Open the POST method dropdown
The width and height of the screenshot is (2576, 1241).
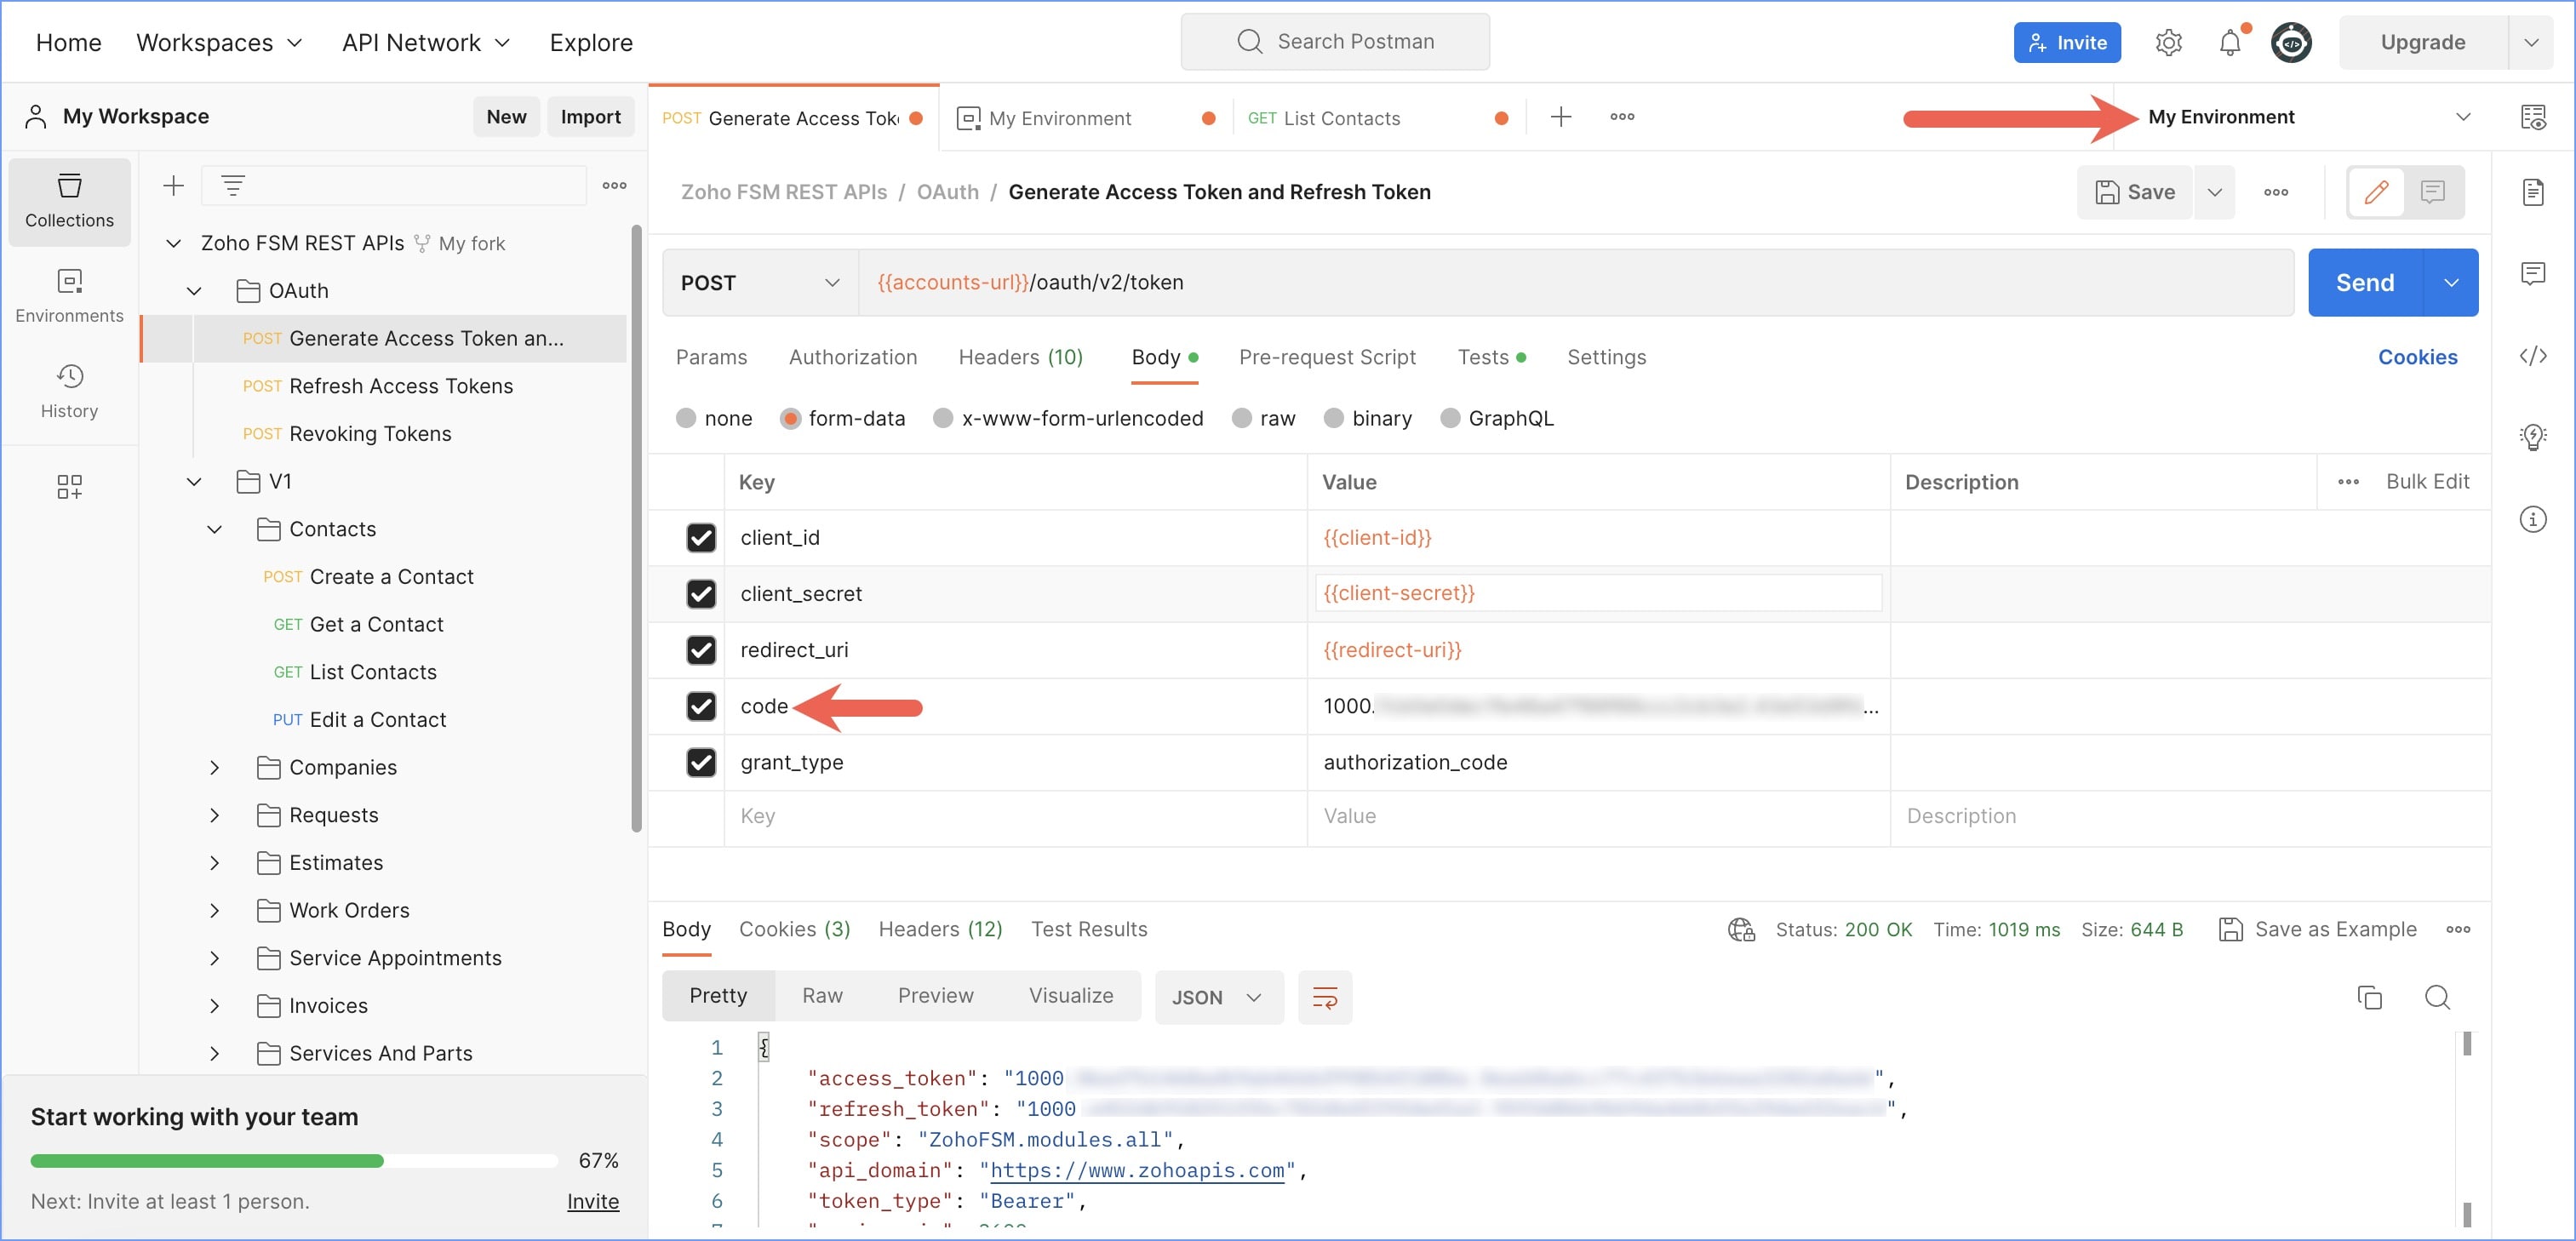[760, 283]
